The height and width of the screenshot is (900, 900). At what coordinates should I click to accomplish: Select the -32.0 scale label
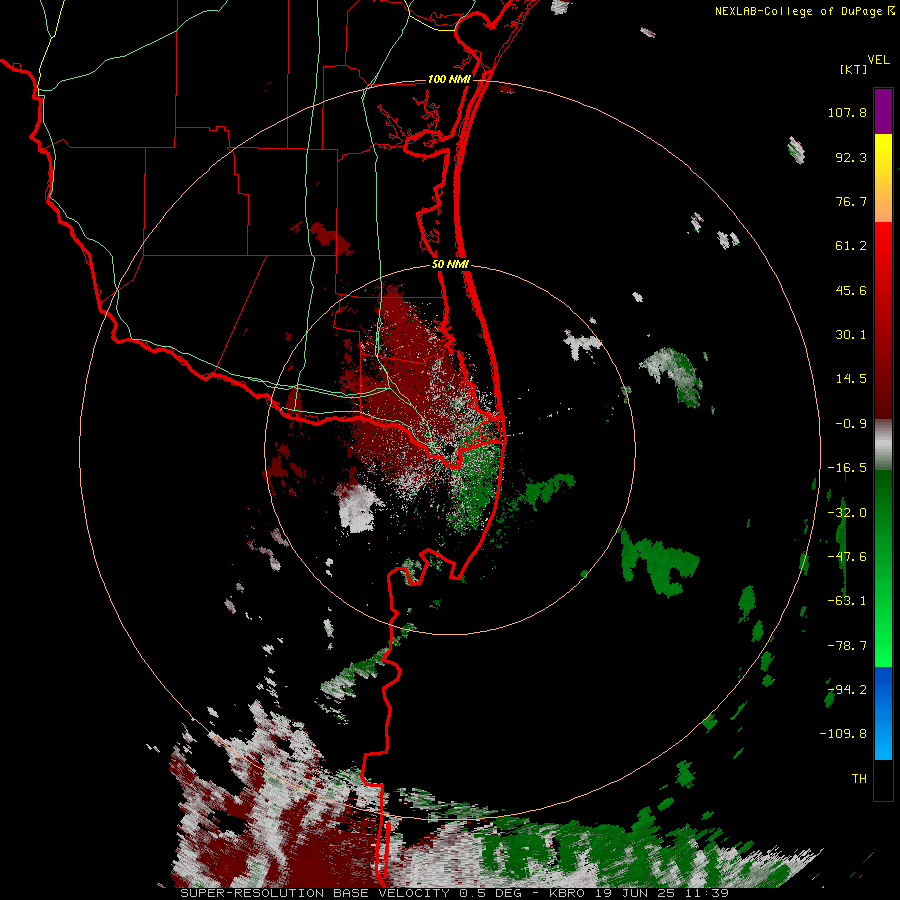point(847,513)
